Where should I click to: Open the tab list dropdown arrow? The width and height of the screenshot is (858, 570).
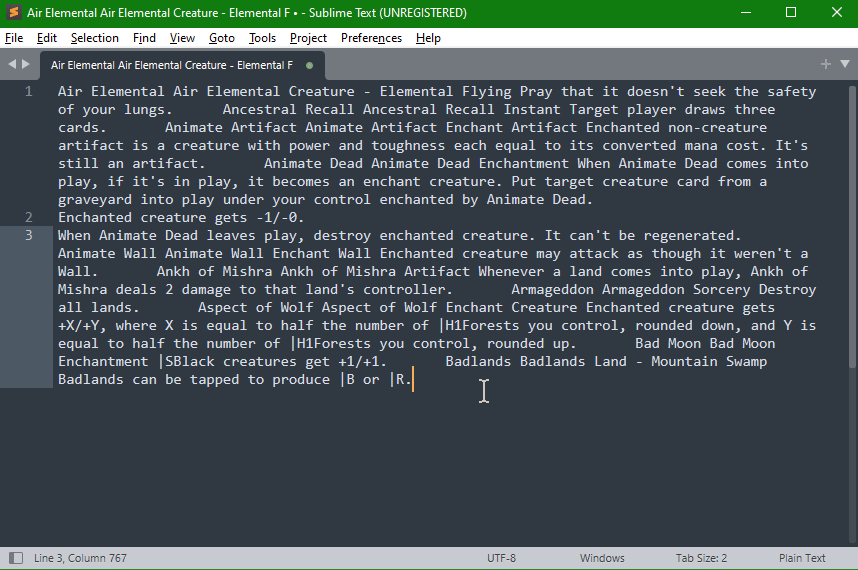tap(844, 64)
